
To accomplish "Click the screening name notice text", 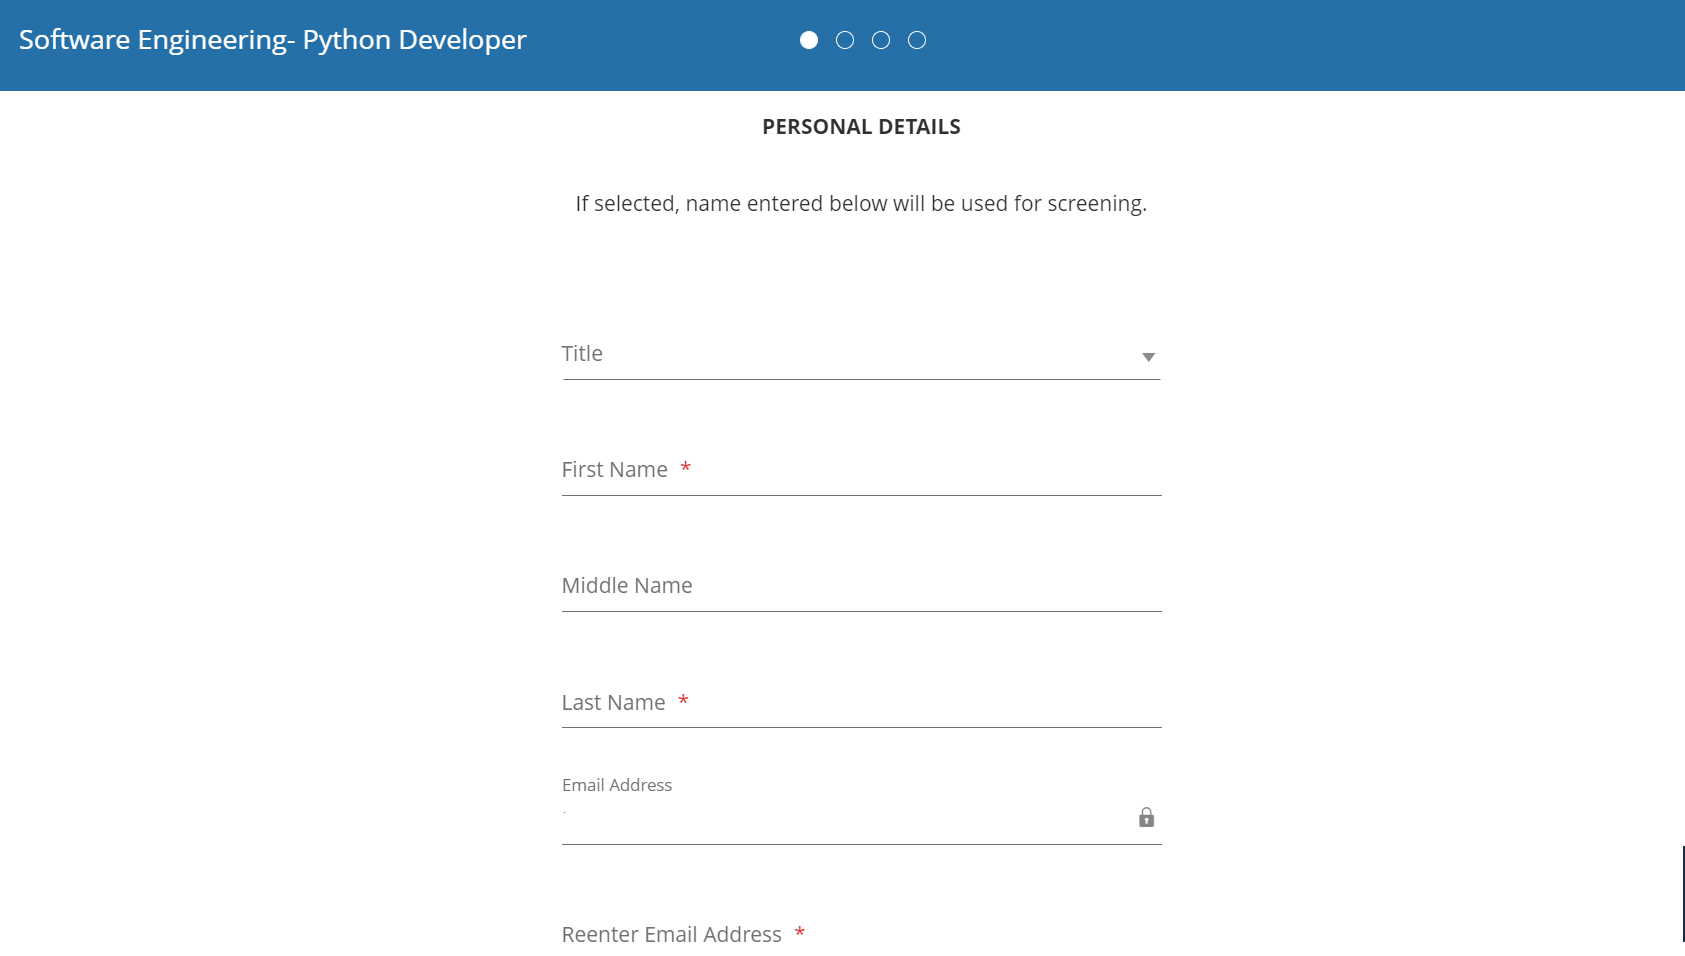I will (x=861, y=204).
